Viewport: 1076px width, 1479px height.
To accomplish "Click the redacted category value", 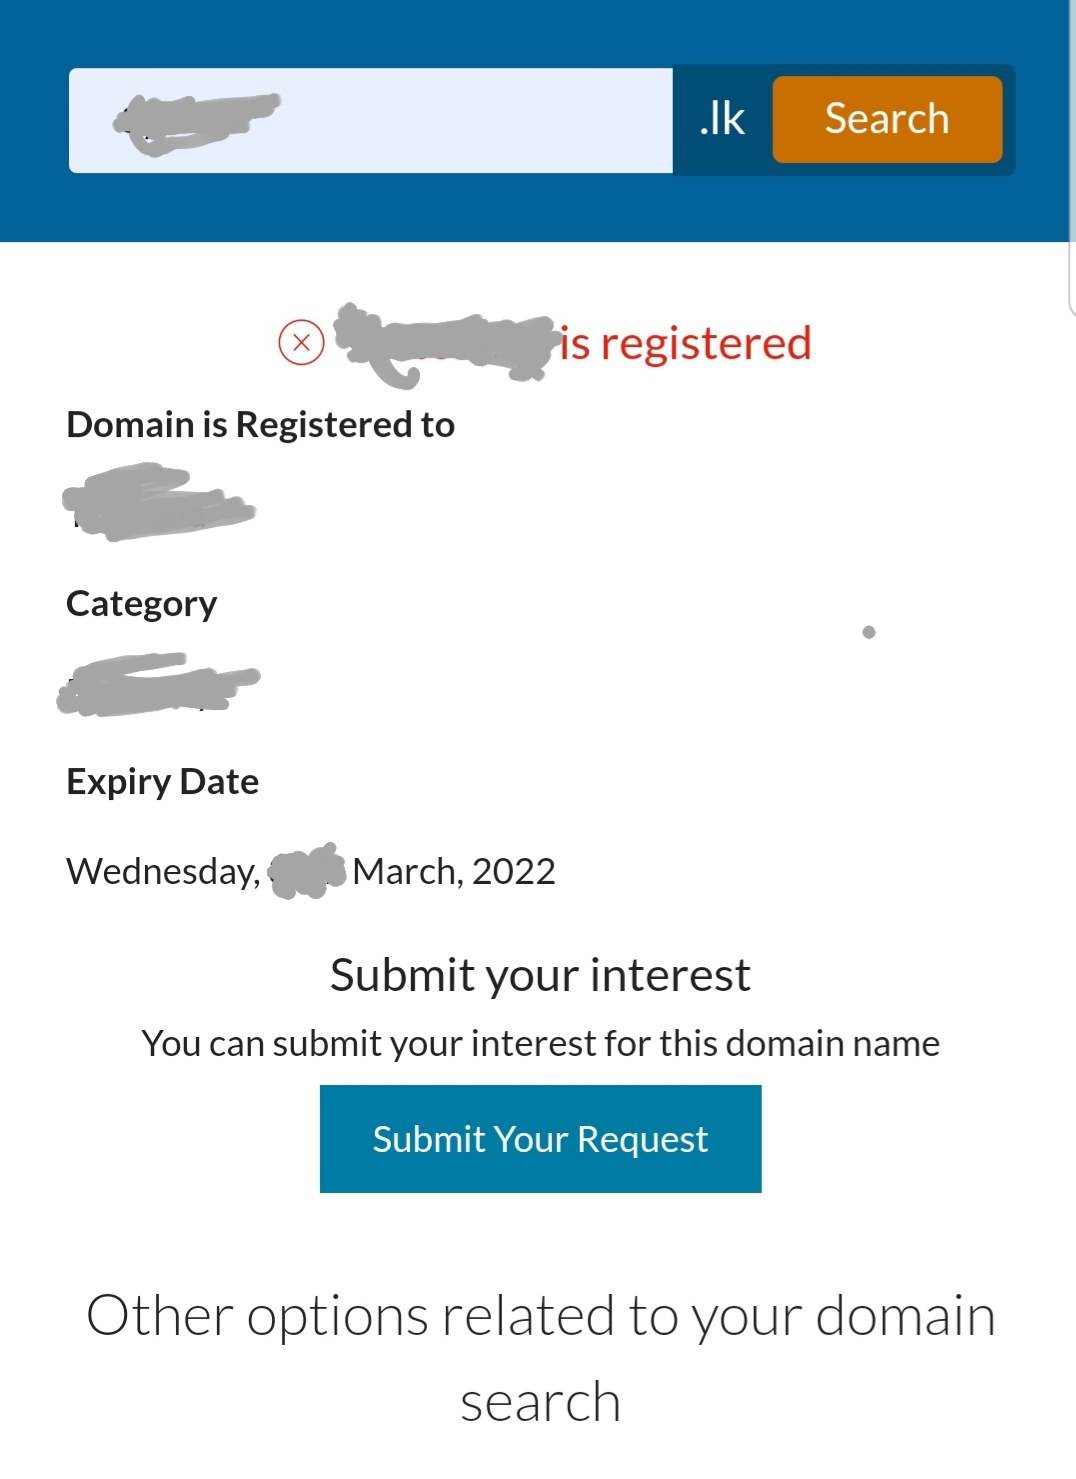I will click(158, 684).
